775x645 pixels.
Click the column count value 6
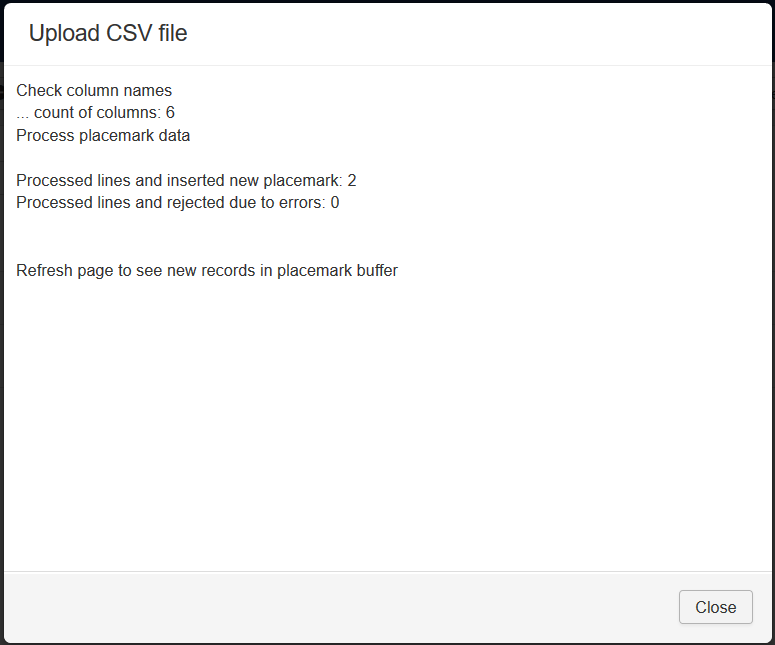[x=170, y=112]
